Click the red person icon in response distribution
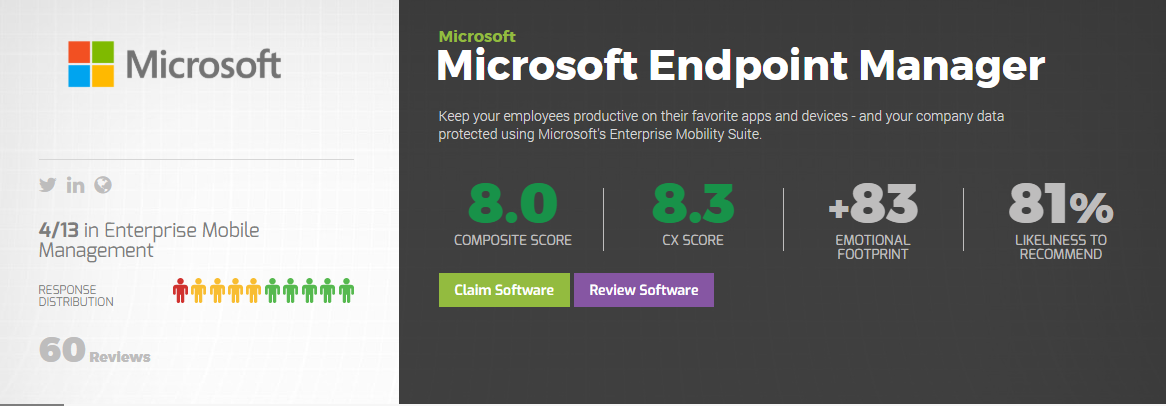The image size is (1166, 406). point(180,291)
